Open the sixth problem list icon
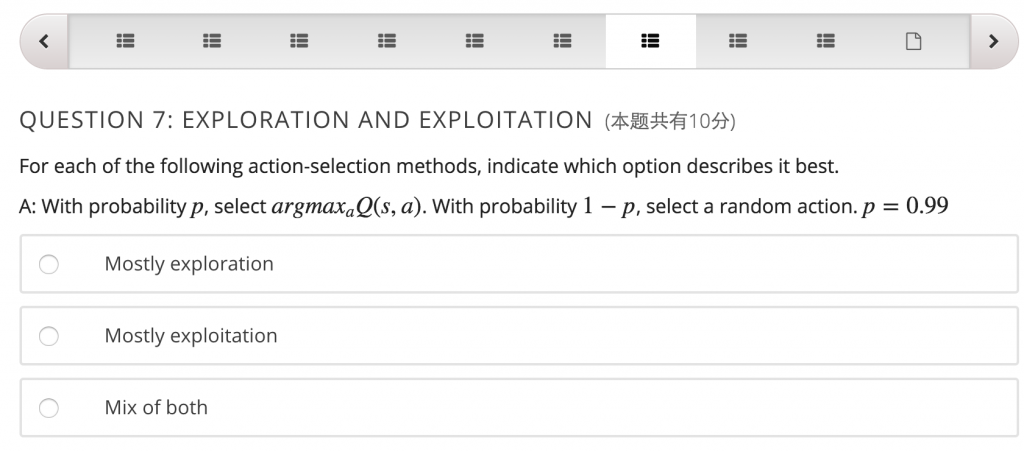Image resolution: width=1024 pixels, height=452 pixels. [563, 42]
